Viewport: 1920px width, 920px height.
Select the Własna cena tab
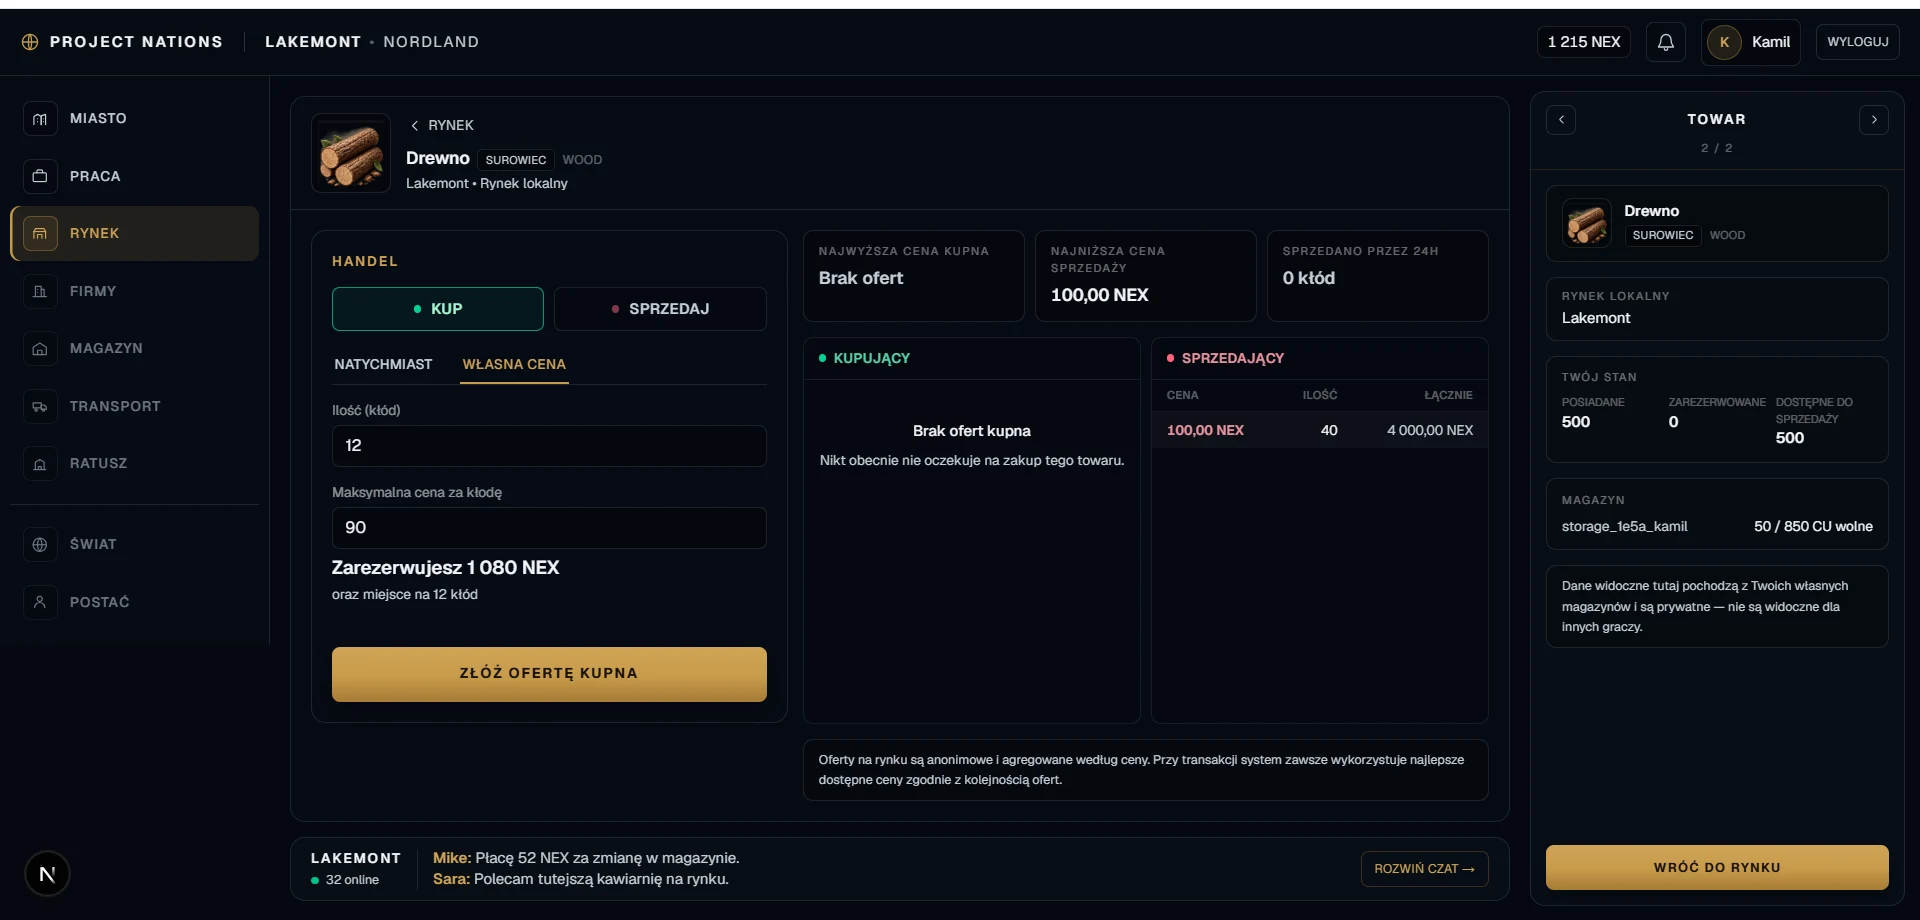514,365
